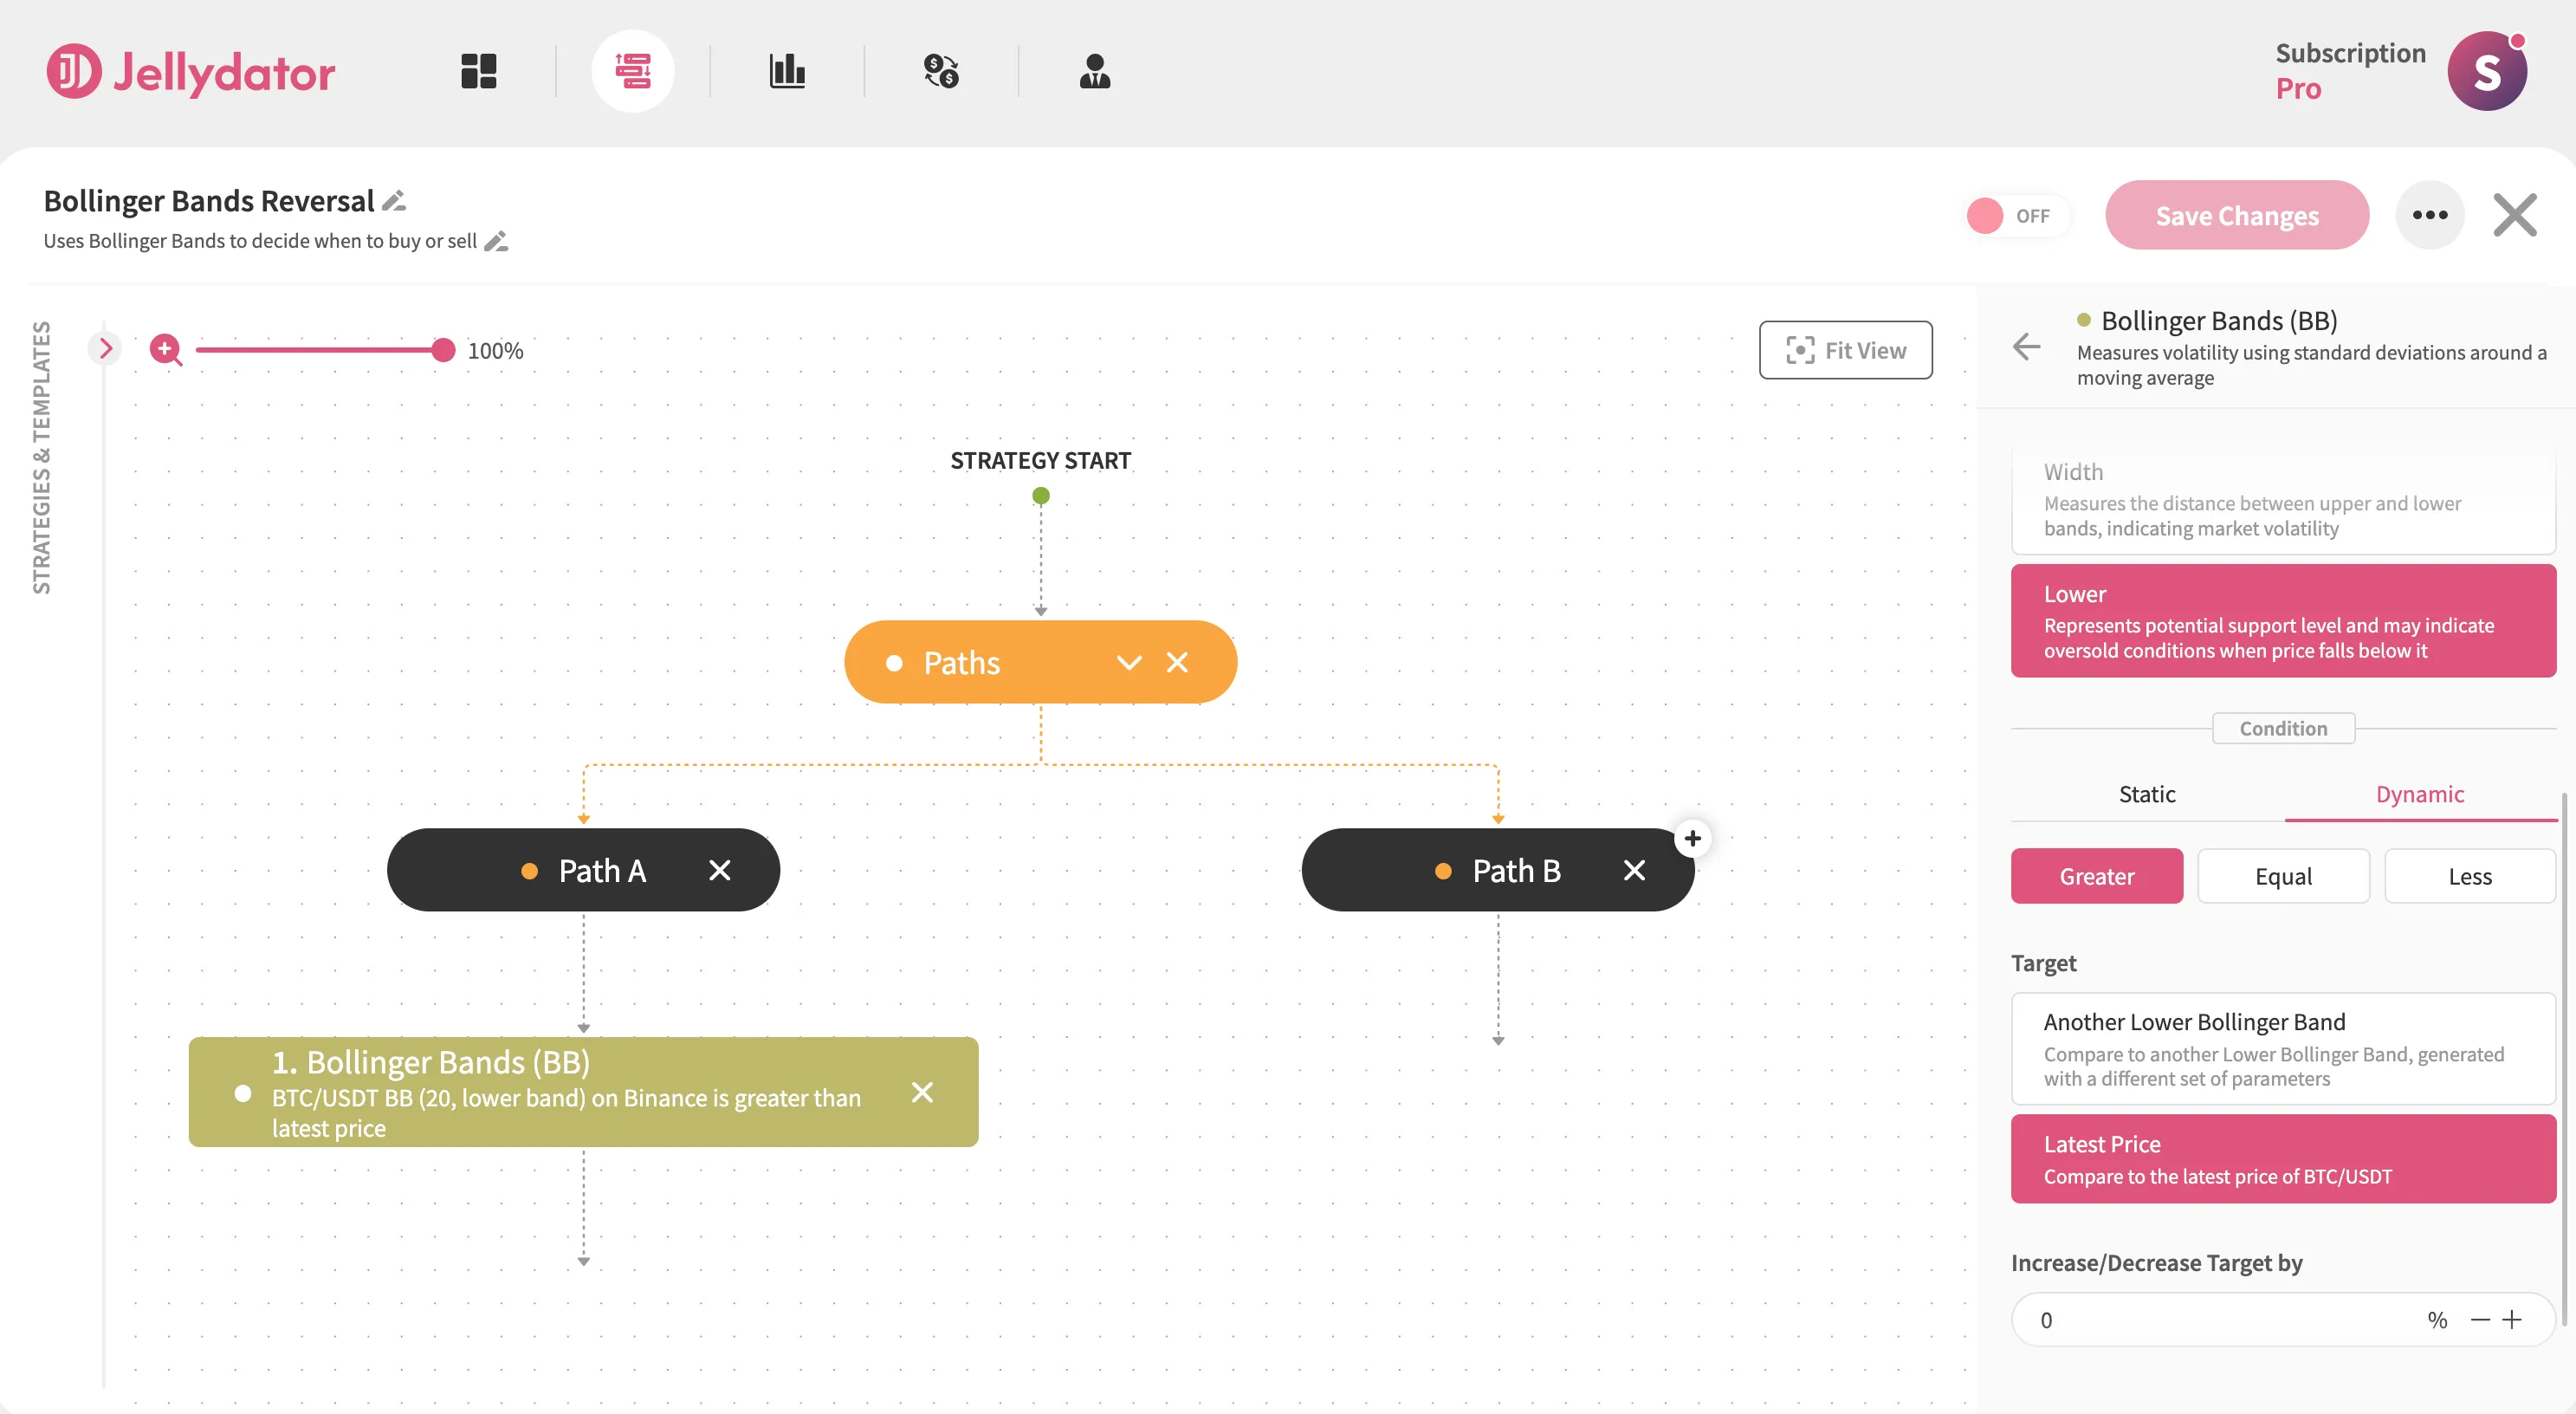Viewport: 2576px width, 1414px height.
Task: Switch to the Dynamic tab
Action: click(x=2420, y=794)
